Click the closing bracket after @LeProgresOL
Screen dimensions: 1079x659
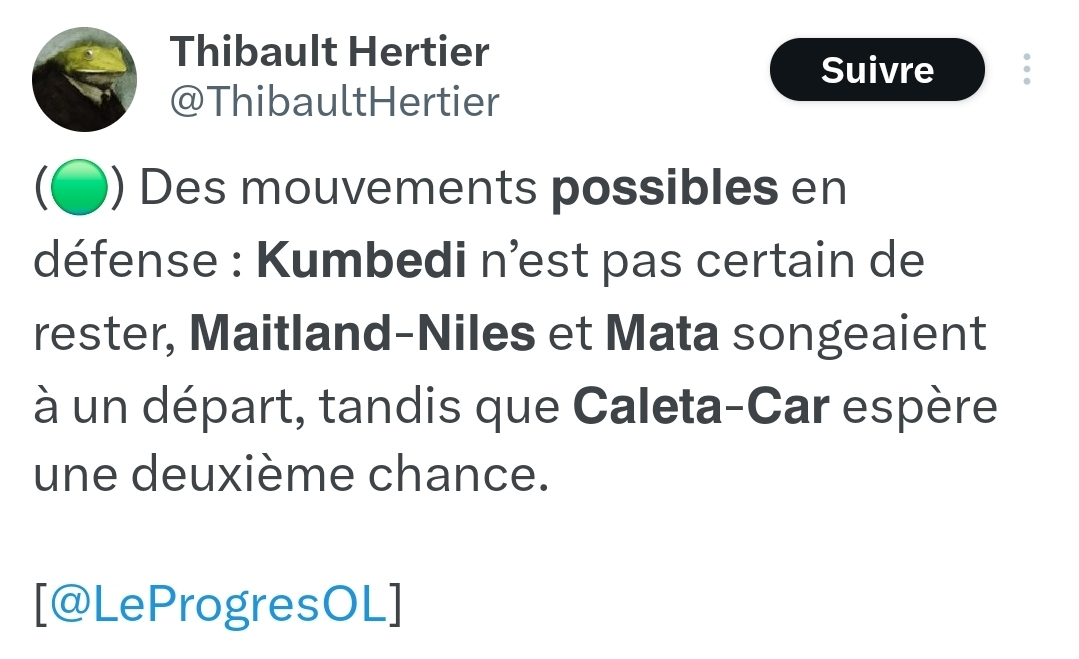click(x=395, y=603)
